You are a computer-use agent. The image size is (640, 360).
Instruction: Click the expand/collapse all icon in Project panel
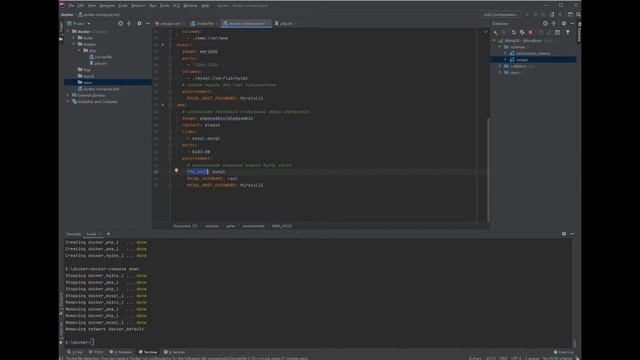pyautogui.click(x=129, y=23)
